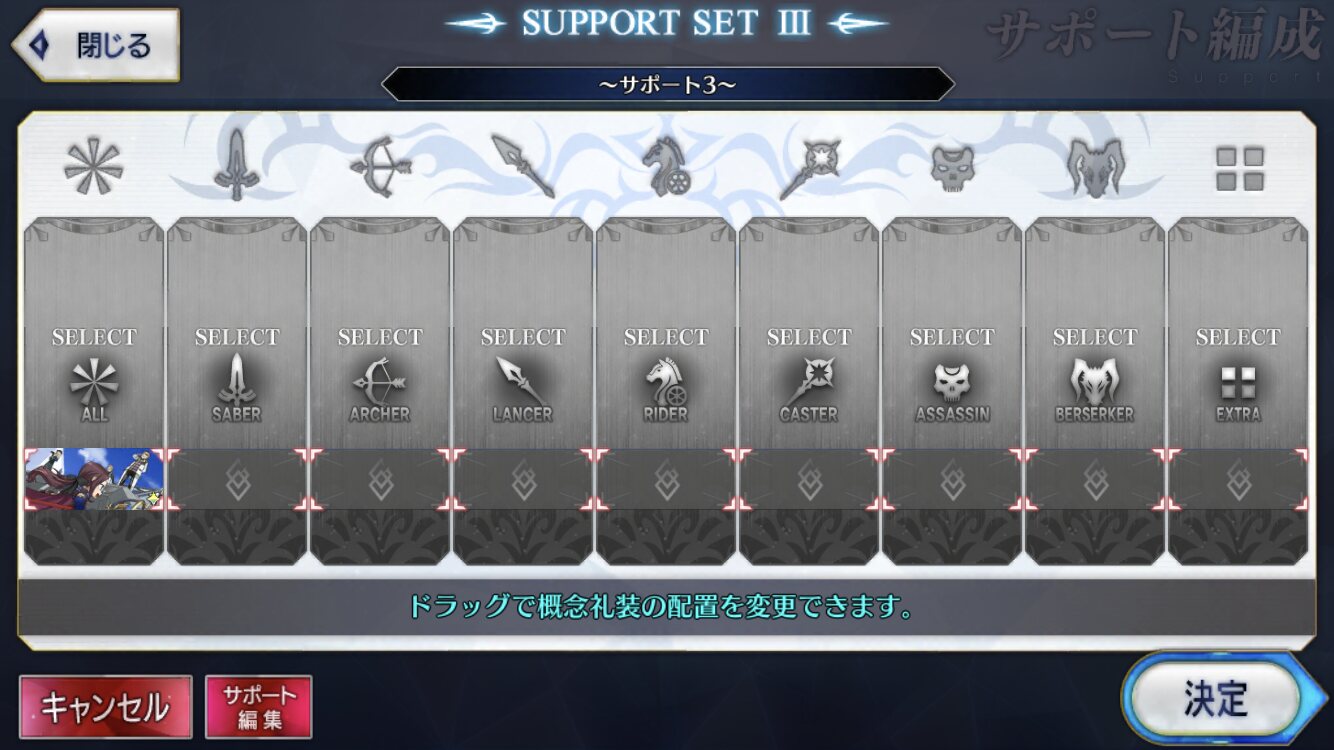Viewport: 1334px width, 750px height.
Task: Pick the RIDER class servant slot
Action: click(666, 332)
